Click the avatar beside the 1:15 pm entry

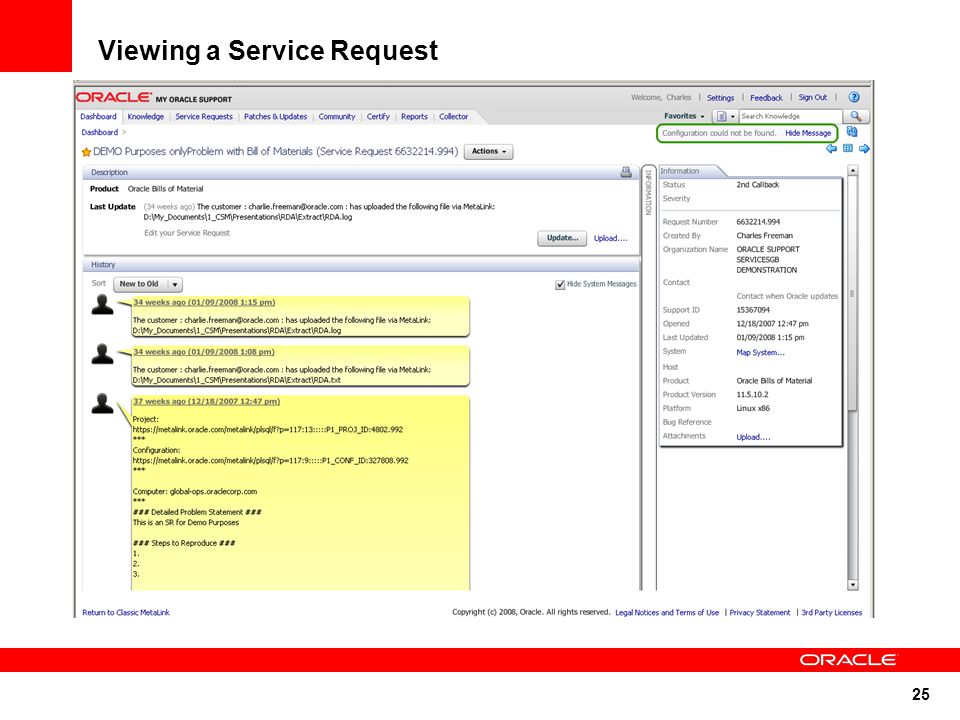click(x=102, y=304)
